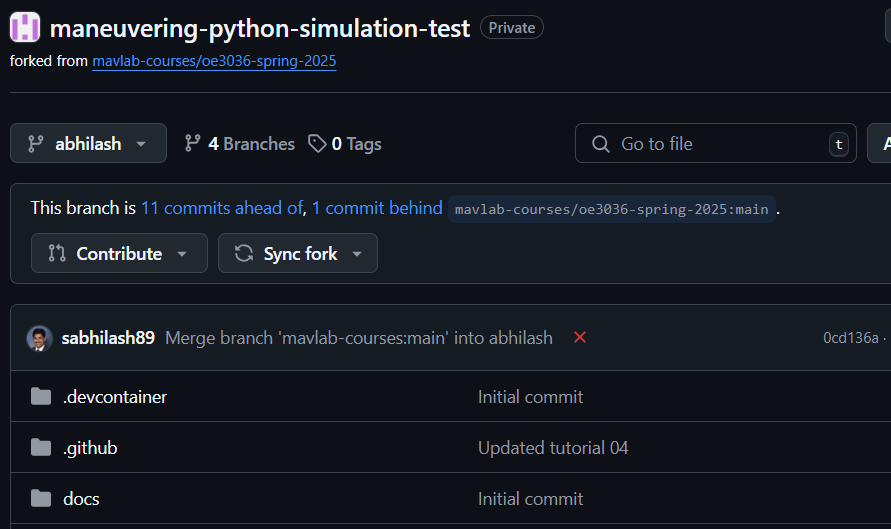Viewport: 891px width, 529px height.
Task: Click the red failed status X icon
Action: [x=580, y=338]
